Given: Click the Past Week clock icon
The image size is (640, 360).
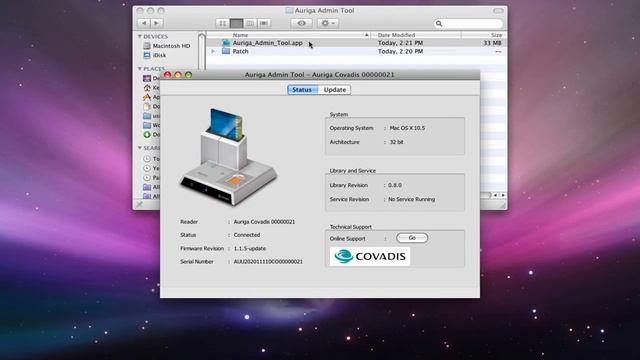Looking at the screenshot, I should pos(147,178).
